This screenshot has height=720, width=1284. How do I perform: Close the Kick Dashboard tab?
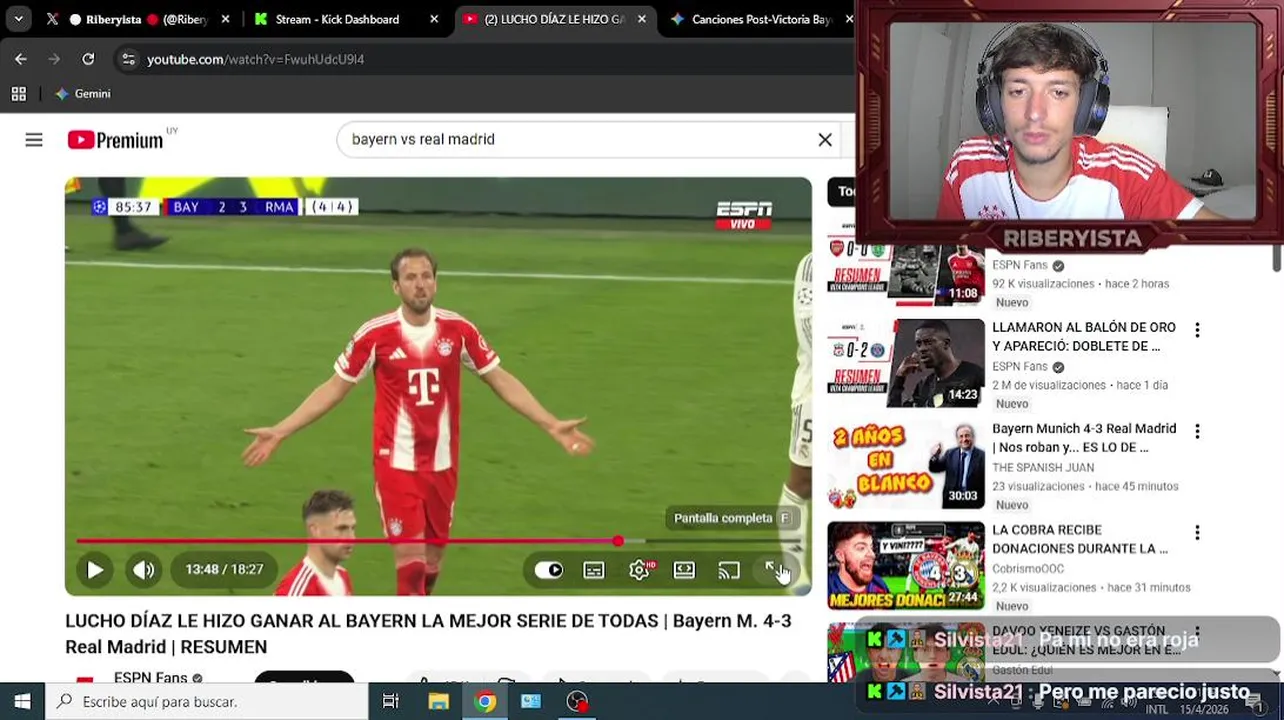tap(434, 19)
